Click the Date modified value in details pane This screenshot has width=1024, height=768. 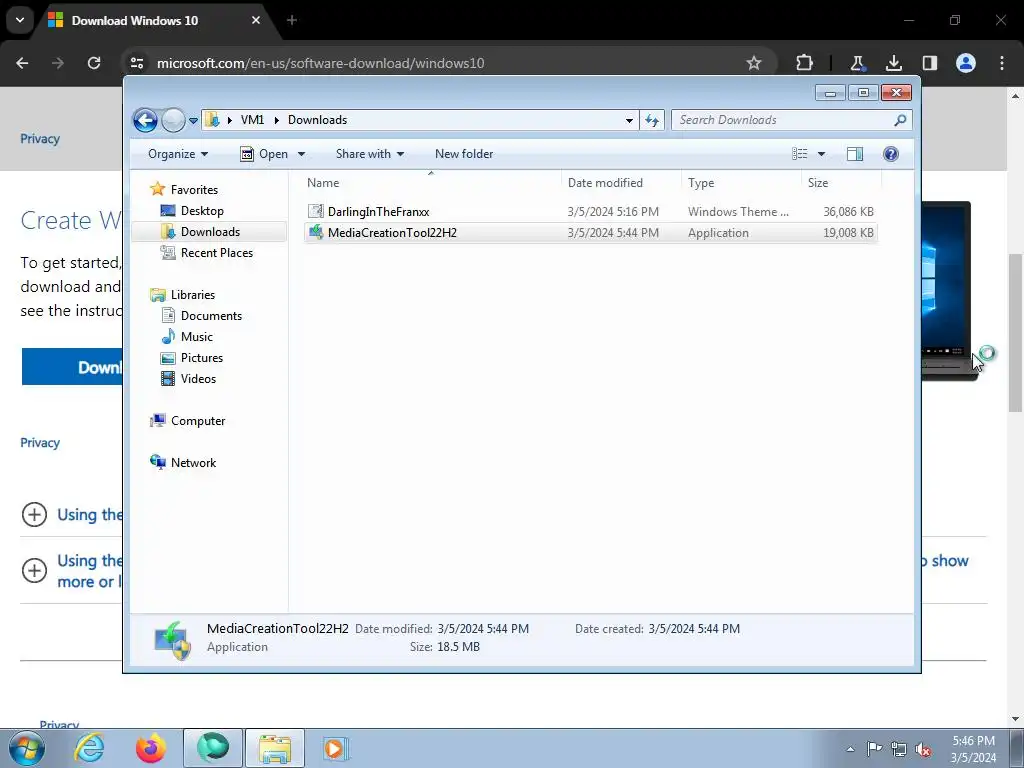(x=483, y=629)
